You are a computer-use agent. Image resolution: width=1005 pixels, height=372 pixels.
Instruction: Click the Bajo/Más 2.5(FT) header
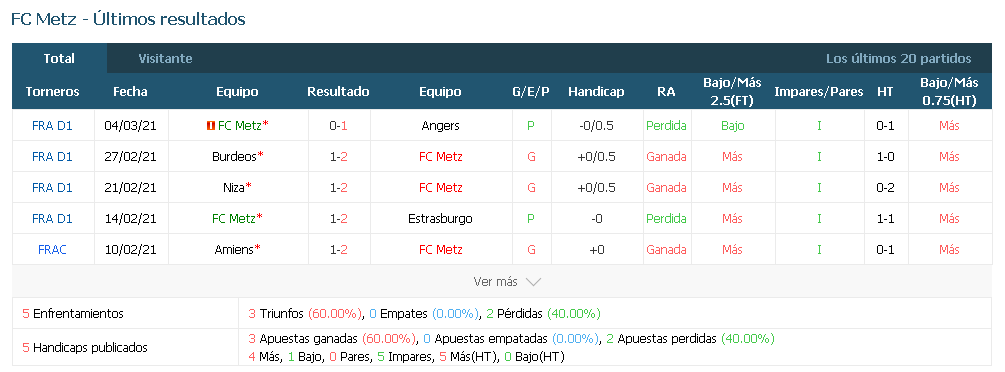pyautogui.click(x=732, y=91)
